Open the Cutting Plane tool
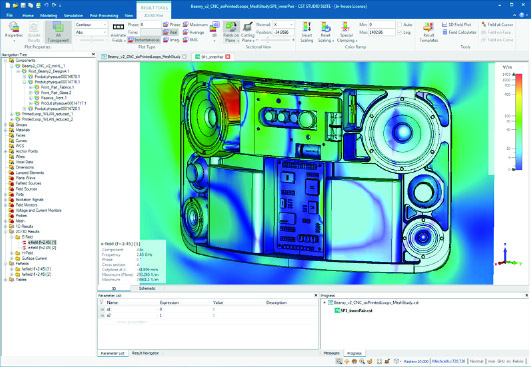 tap(248, 32)
